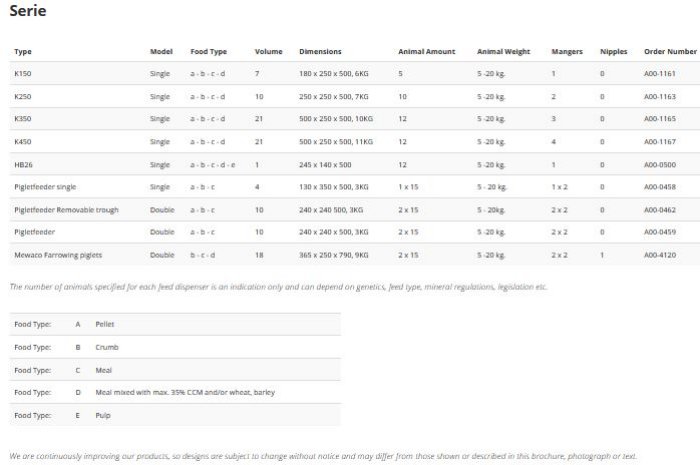Click 'Pellet' in the food type legend
Screen dimensions: 700x465
point(105,325)
